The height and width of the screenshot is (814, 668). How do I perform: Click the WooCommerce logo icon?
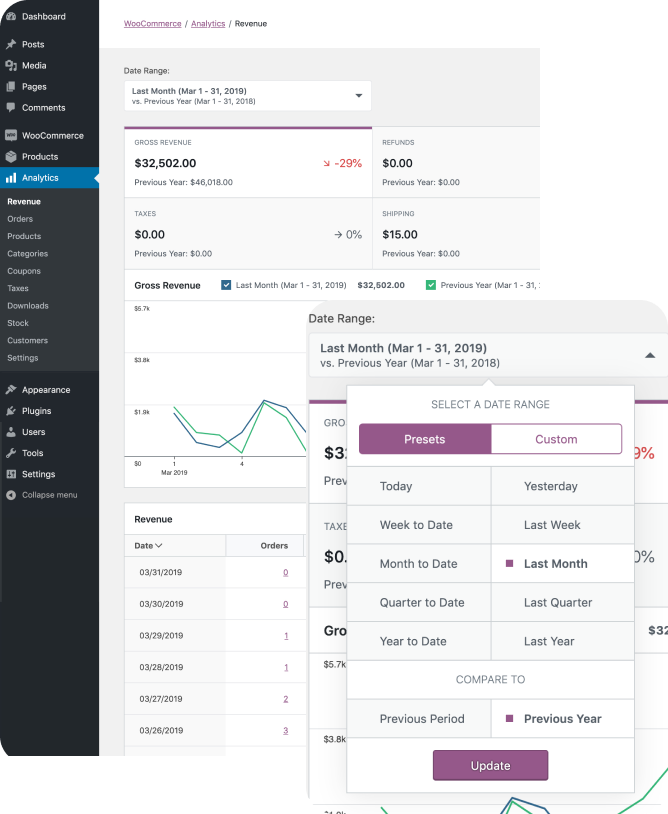pyautogui.click(x=11, y=136)
